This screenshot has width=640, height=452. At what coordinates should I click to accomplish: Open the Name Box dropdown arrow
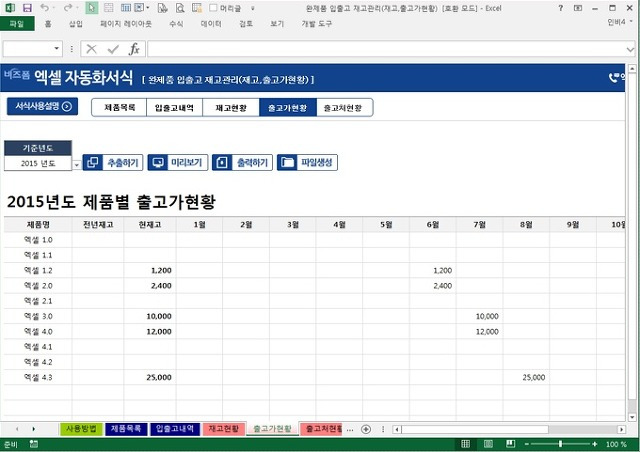click(x=56, y=49)
